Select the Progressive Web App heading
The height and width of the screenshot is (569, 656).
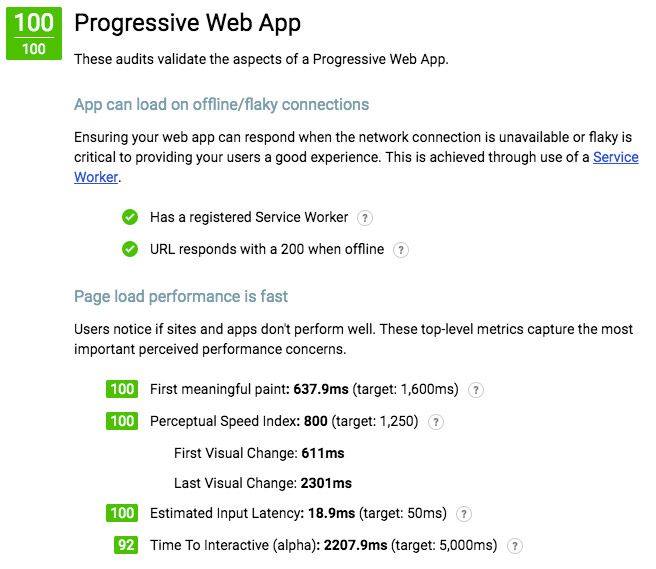[187, 23]
